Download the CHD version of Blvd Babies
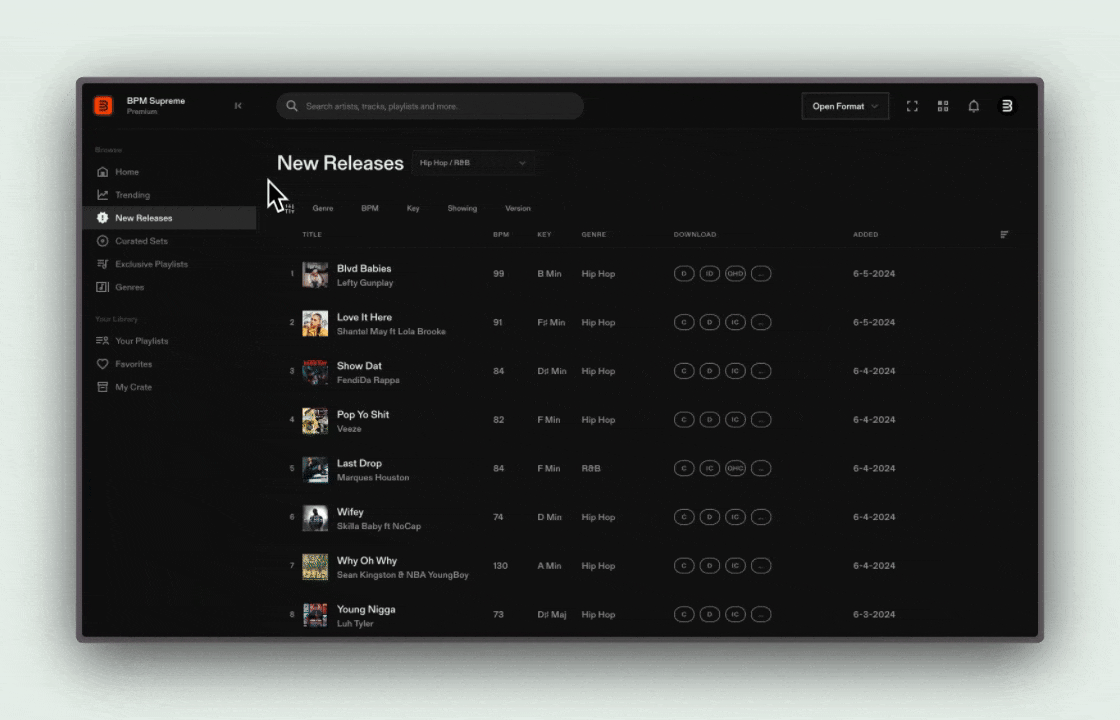Image resolution: width=1120 pixels, height=720 pixels. point(735,274)
